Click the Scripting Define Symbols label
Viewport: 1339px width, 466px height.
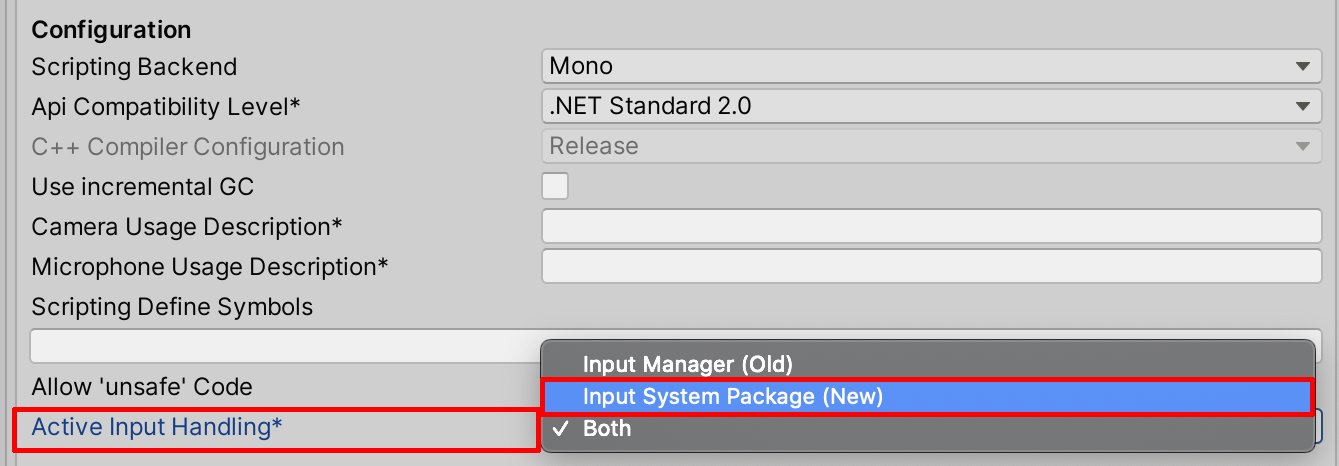coord(172,306)
